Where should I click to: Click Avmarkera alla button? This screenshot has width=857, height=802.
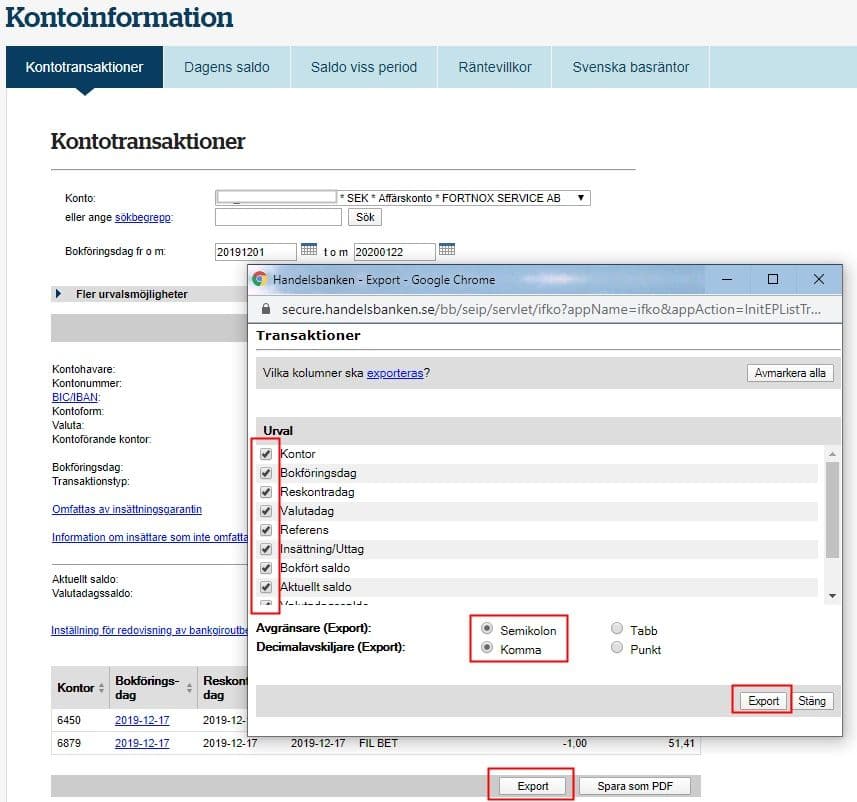pyautogui.click(x=790, y=373)
